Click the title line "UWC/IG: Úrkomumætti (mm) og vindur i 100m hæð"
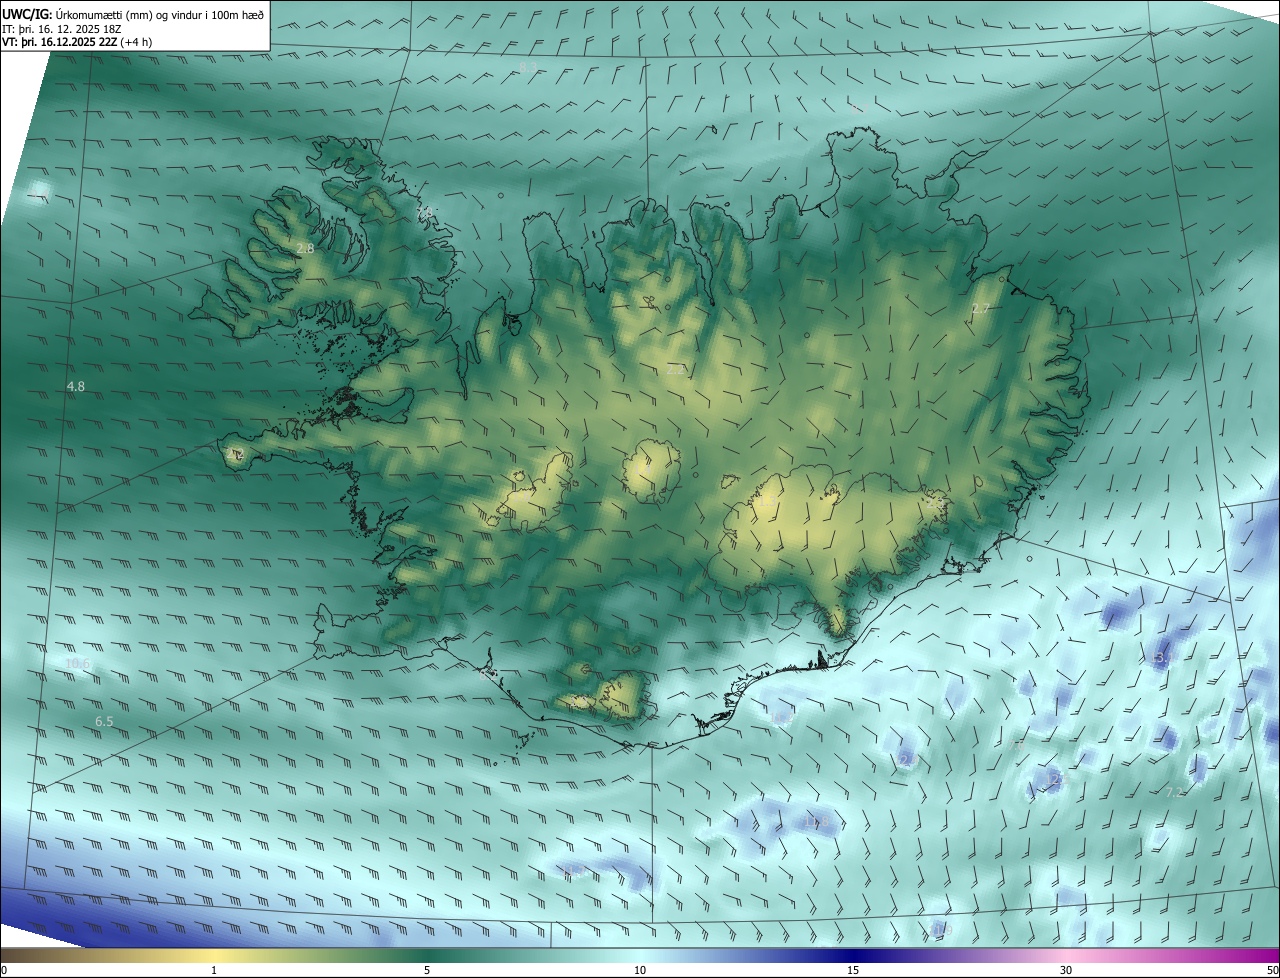Image resolution: width=1280 pixels, height=978 pixels. tap(133, 14)
